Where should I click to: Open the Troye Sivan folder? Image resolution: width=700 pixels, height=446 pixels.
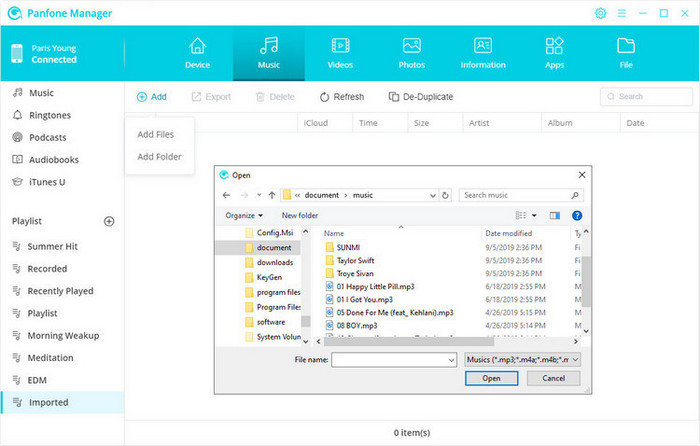350,273
